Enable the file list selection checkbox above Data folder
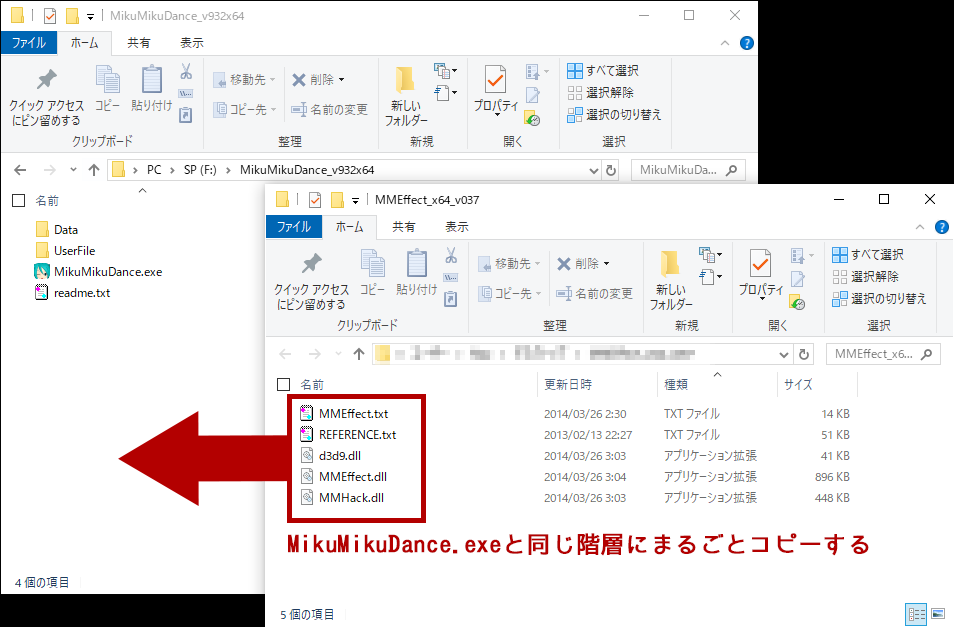 17,199
